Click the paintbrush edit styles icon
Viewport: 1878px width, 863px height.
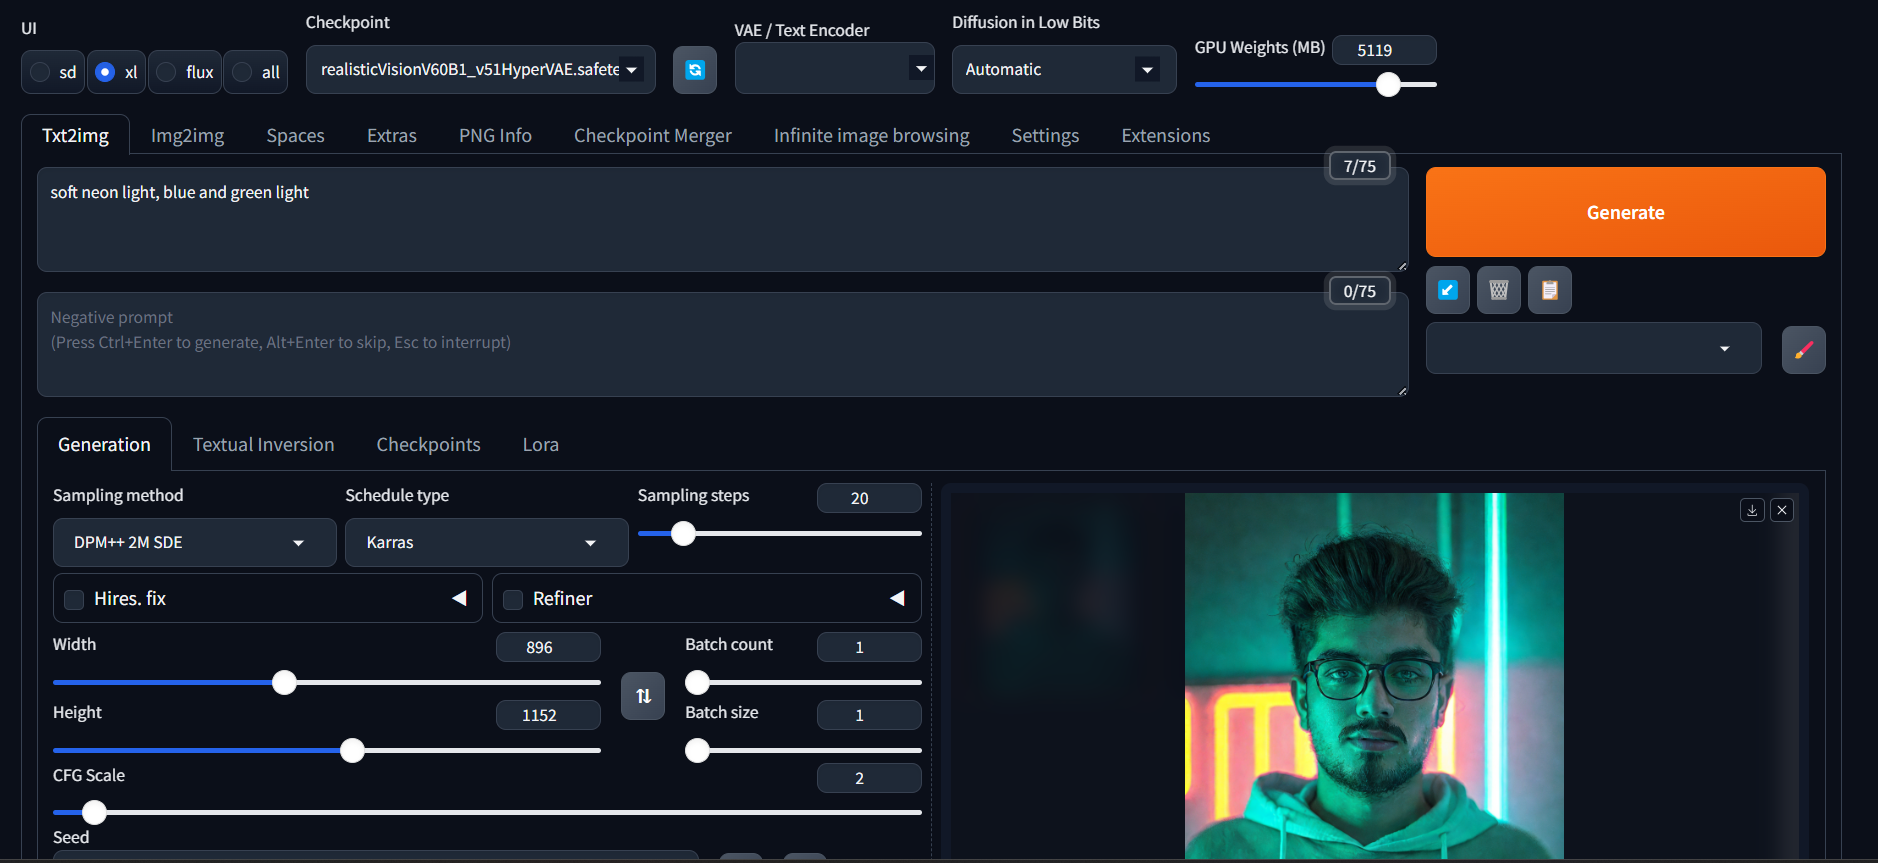tap(1803, 350)
